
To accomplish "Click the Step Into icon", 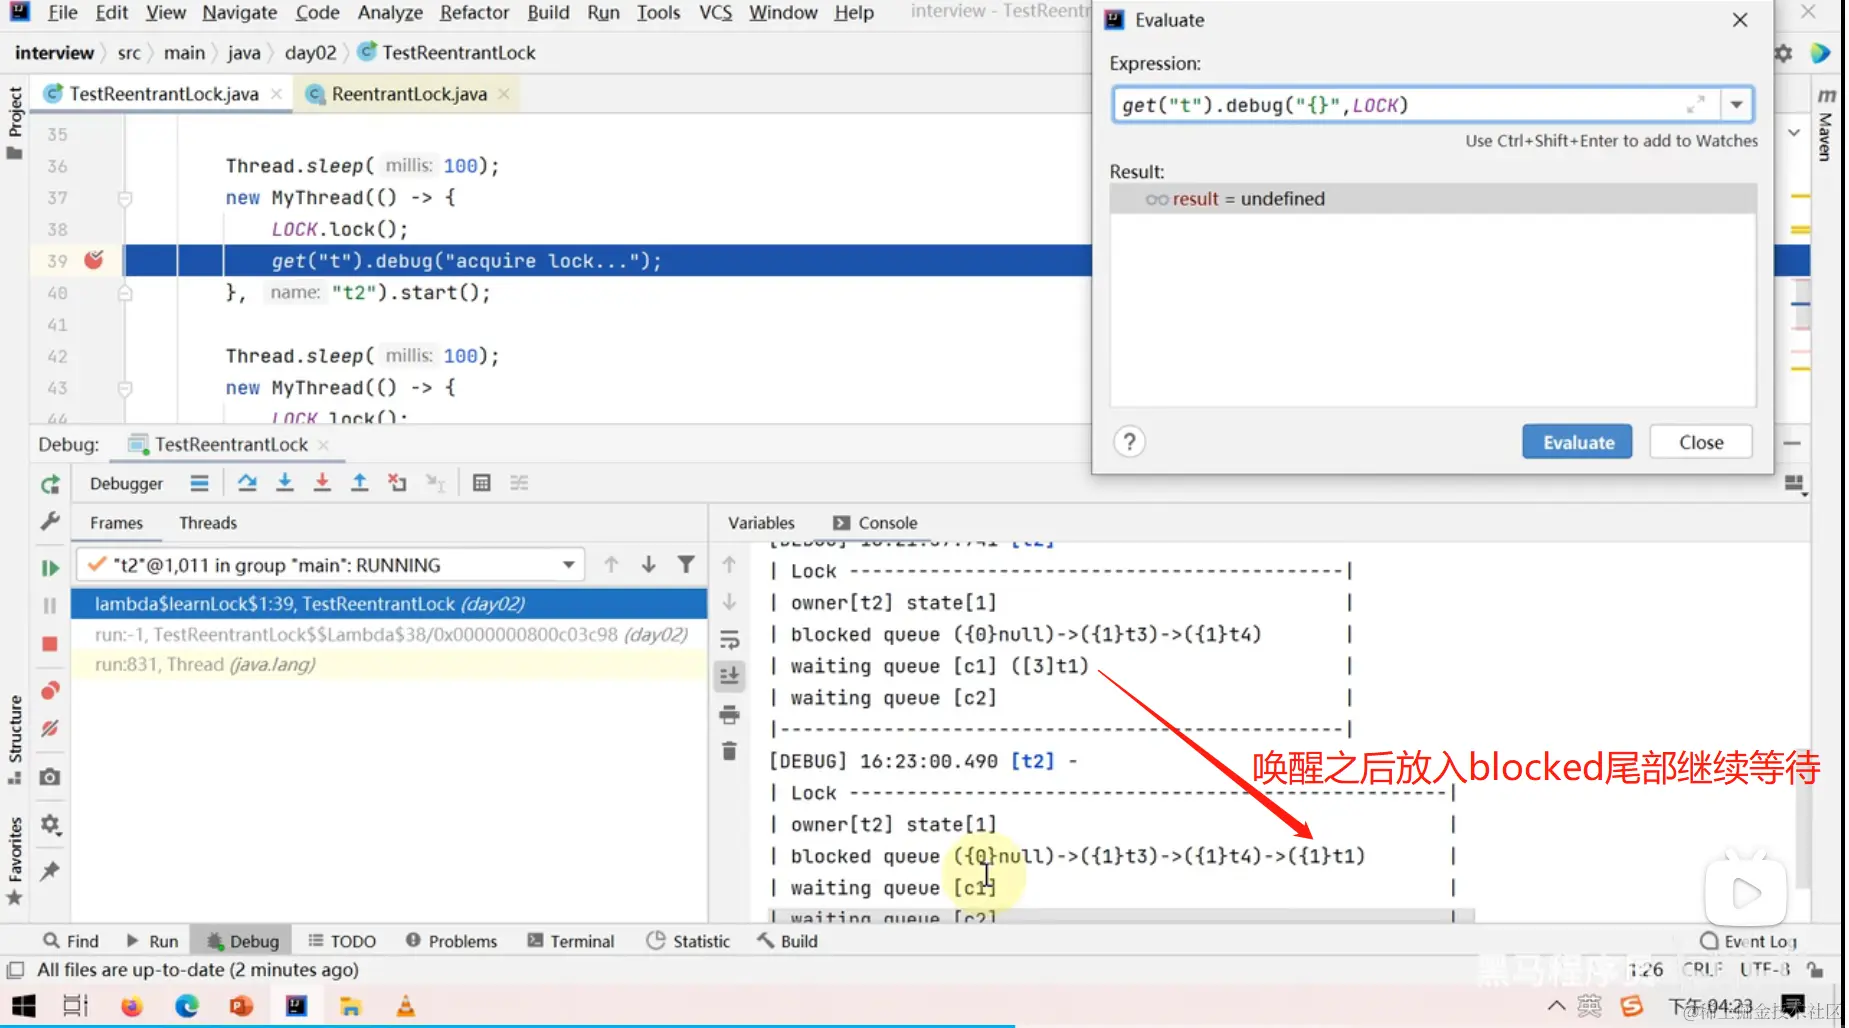I will 285,483.
